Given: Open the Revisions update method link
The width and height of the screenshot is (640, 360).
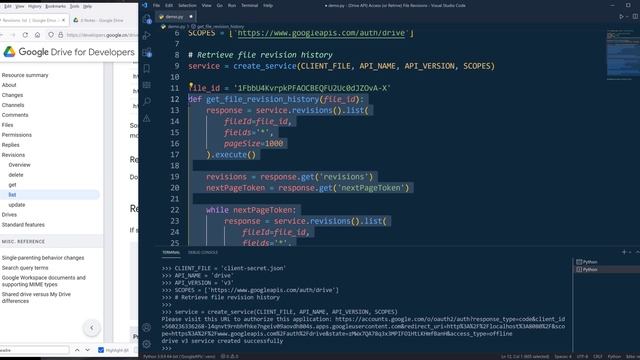Looking at the screenshot, I should tap(17, 205).
